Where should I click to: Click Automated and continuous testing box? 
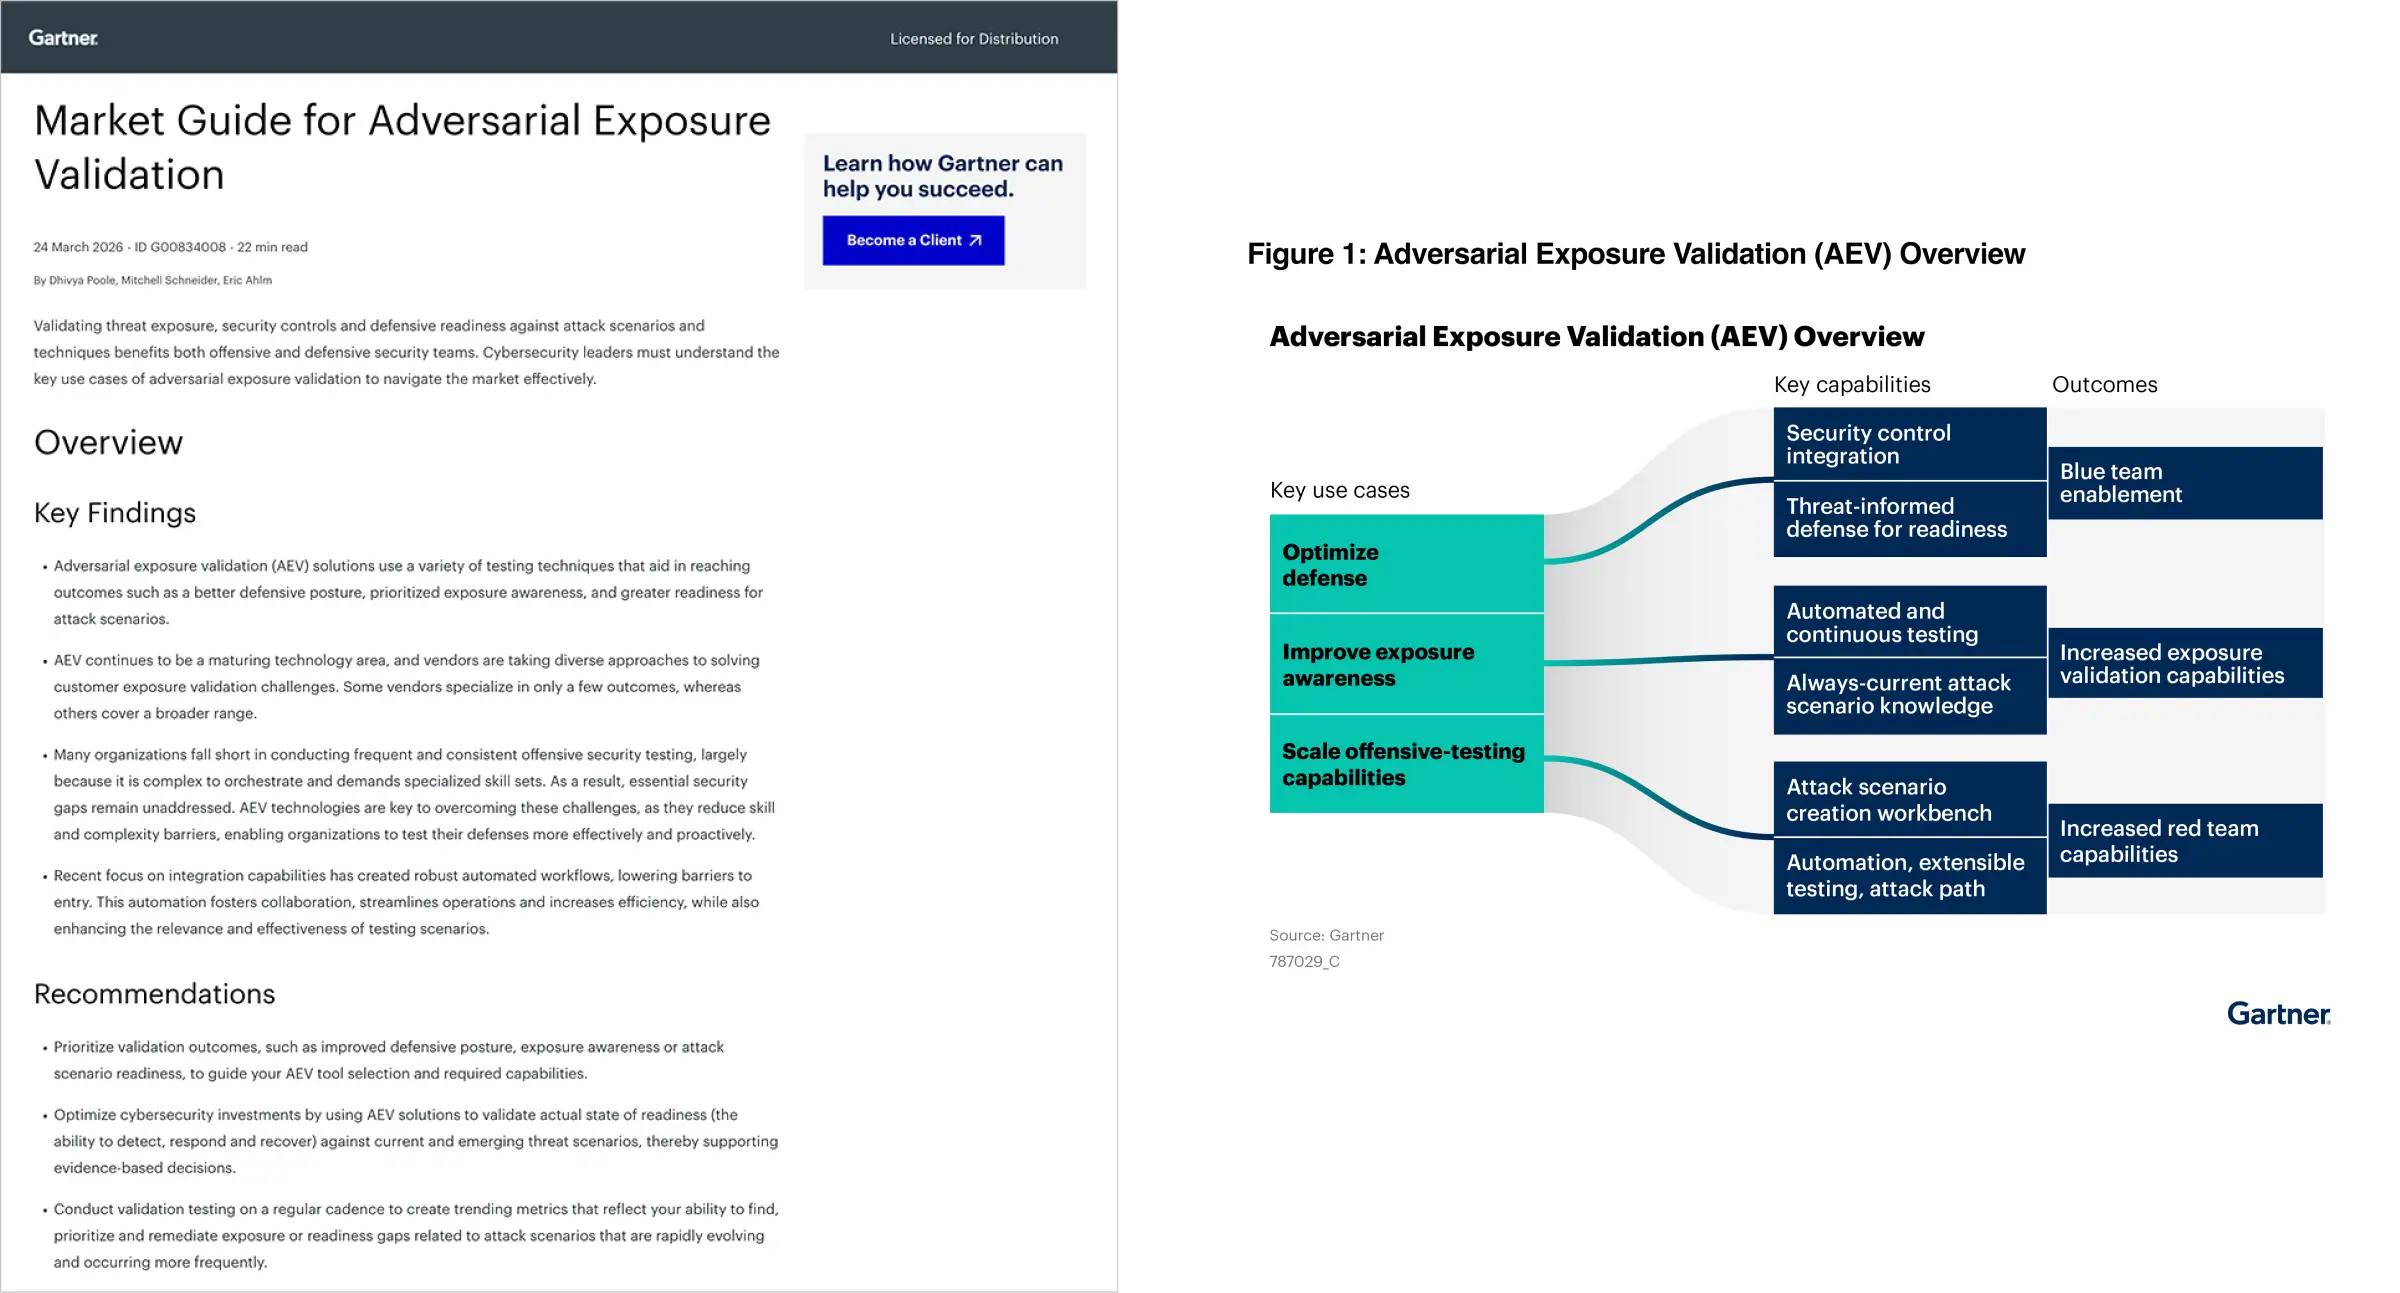(x=1908, y=622)
